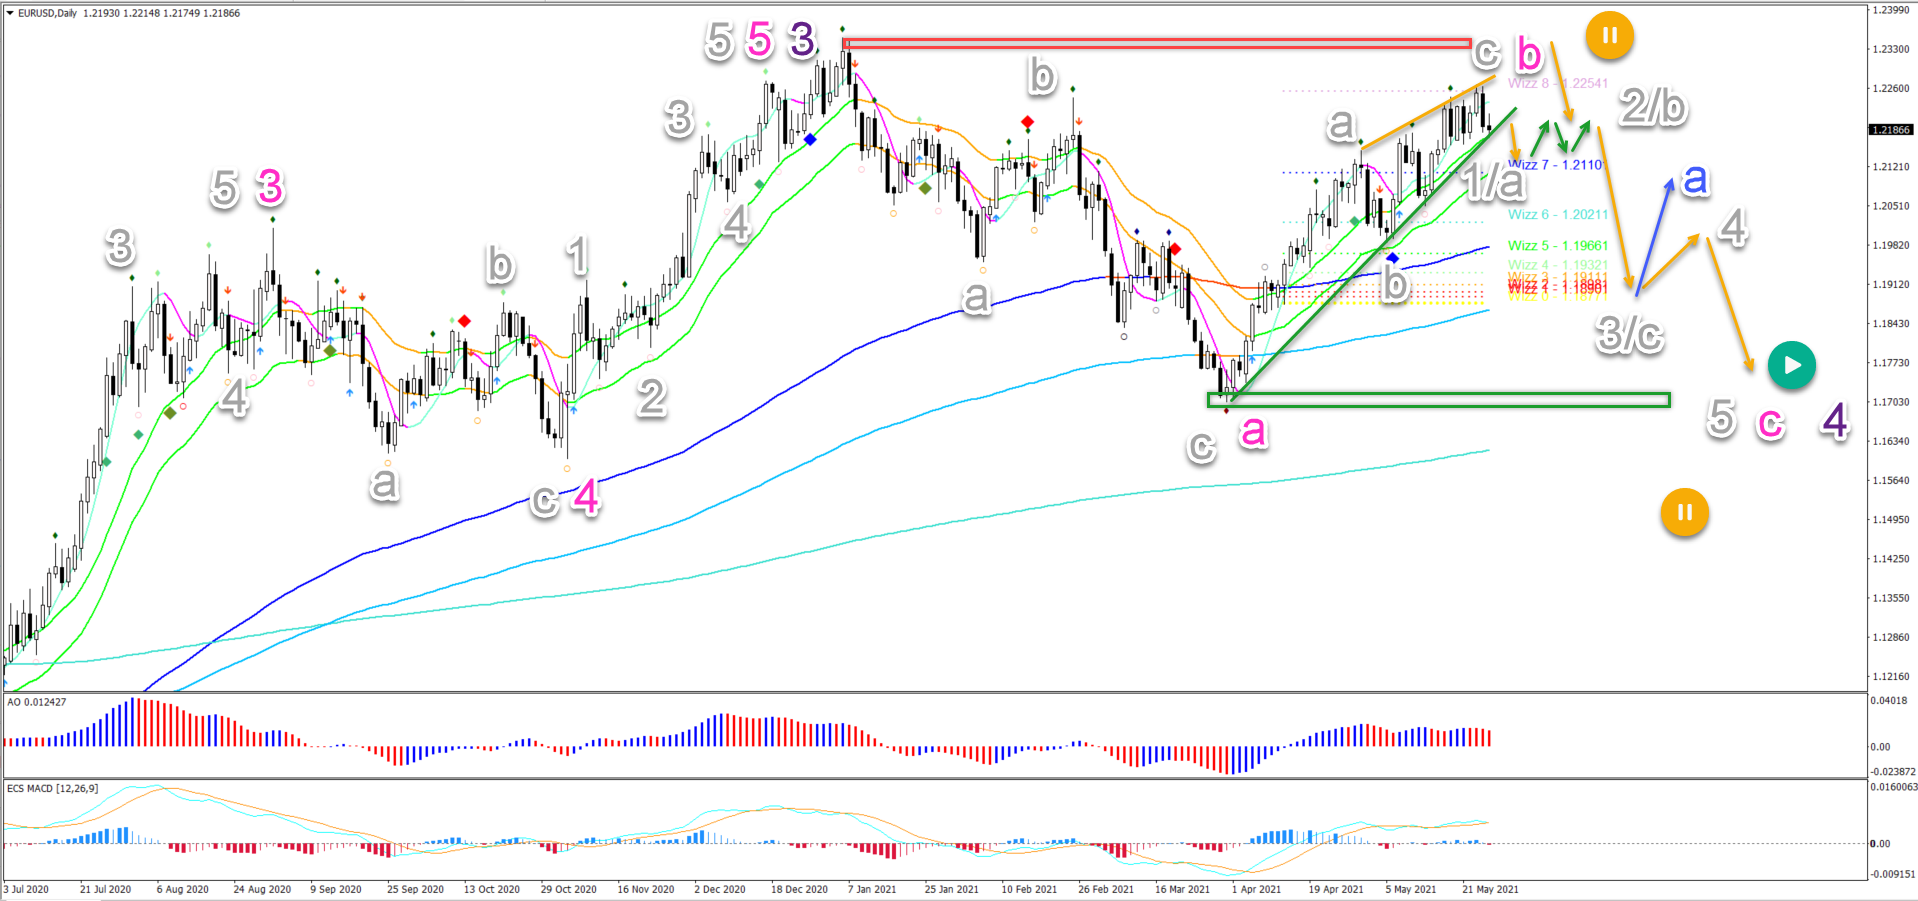Click the -0.009151 MACD scale value
Screen dimensions: 1918x901
point(1892,874)
